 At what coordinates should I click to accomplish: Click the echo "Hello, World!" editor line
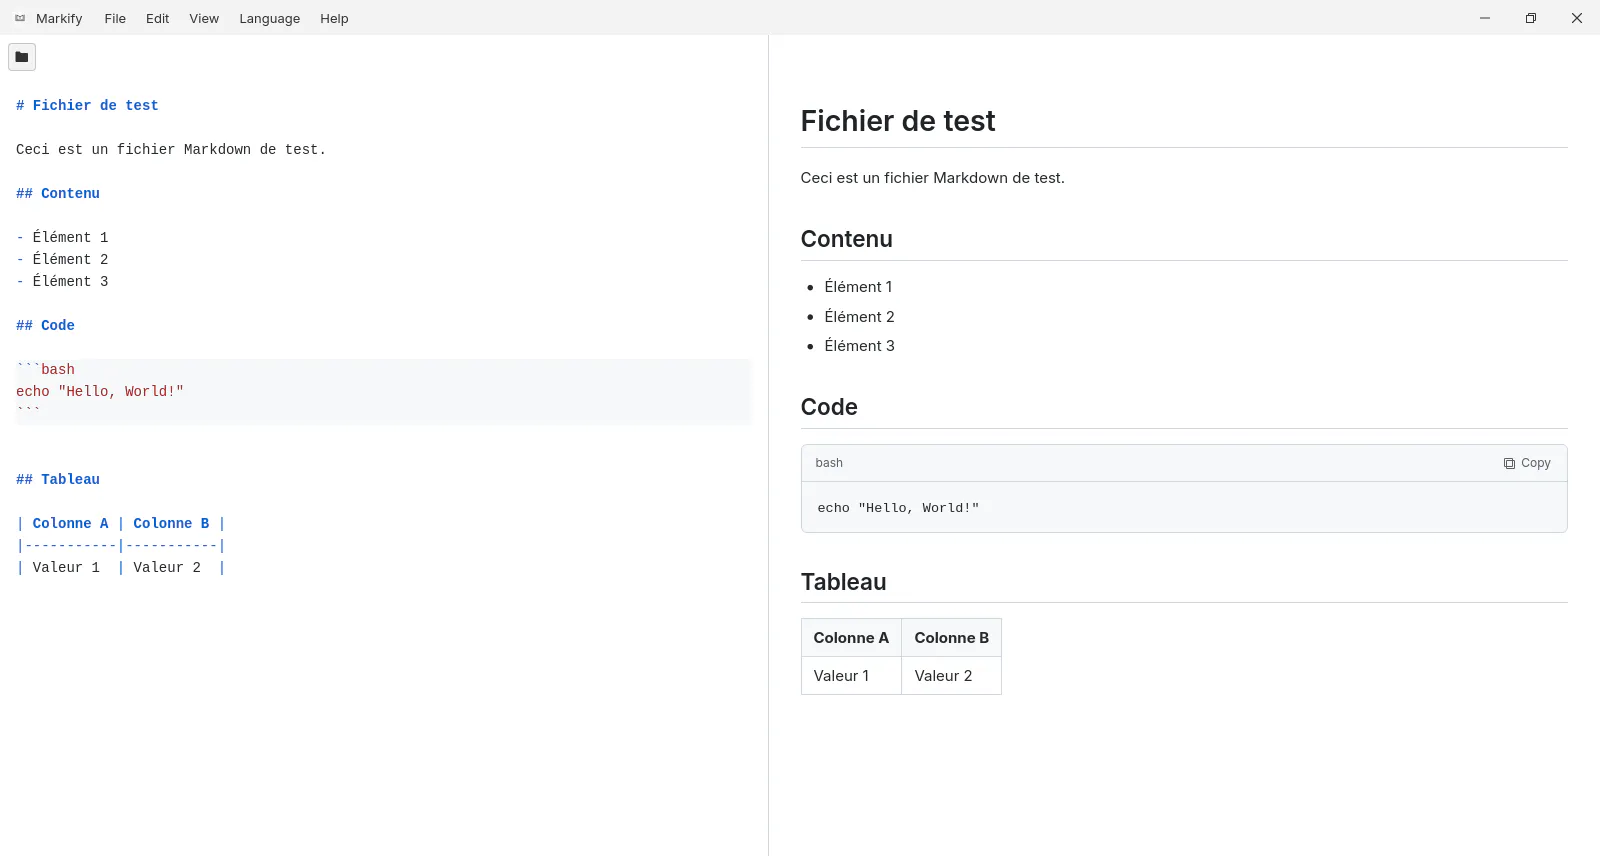click(x=100, y=392)
